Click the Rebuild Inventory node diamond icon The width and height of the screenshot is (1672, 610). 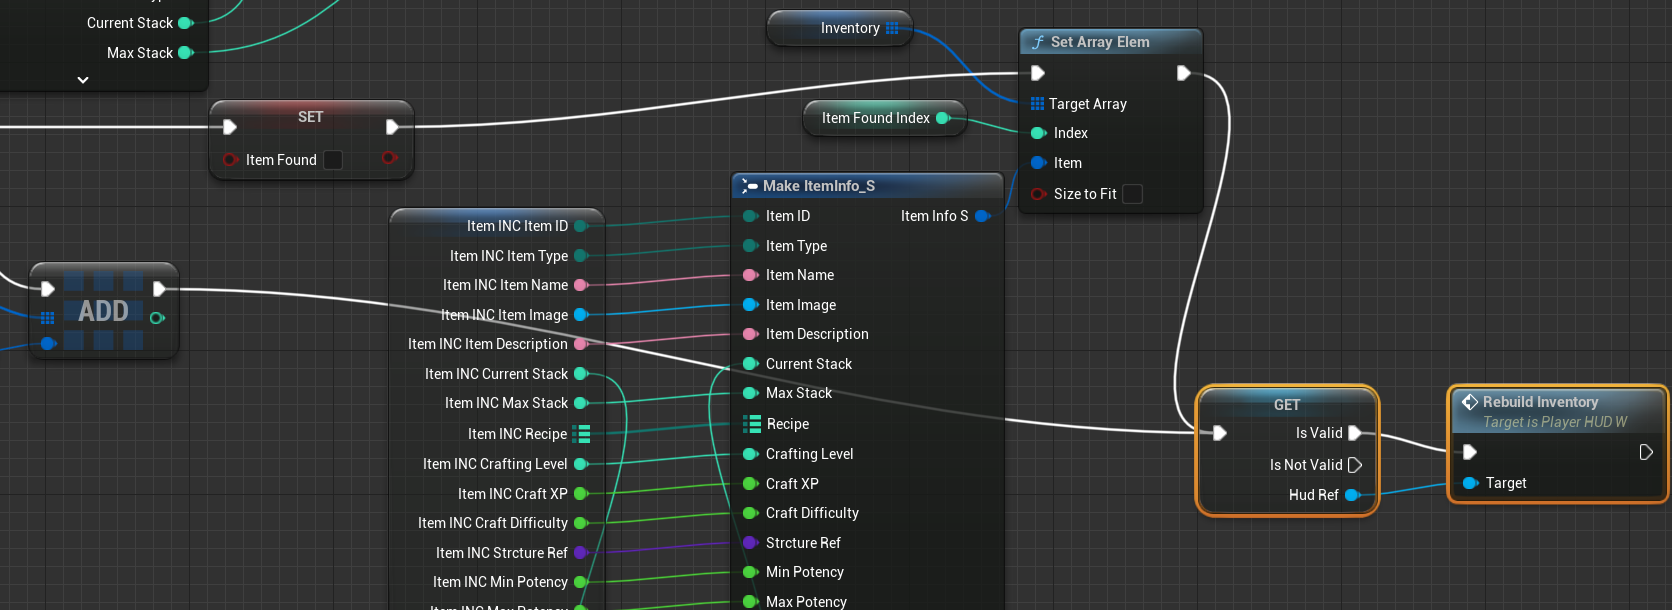tap(1470, 402)
